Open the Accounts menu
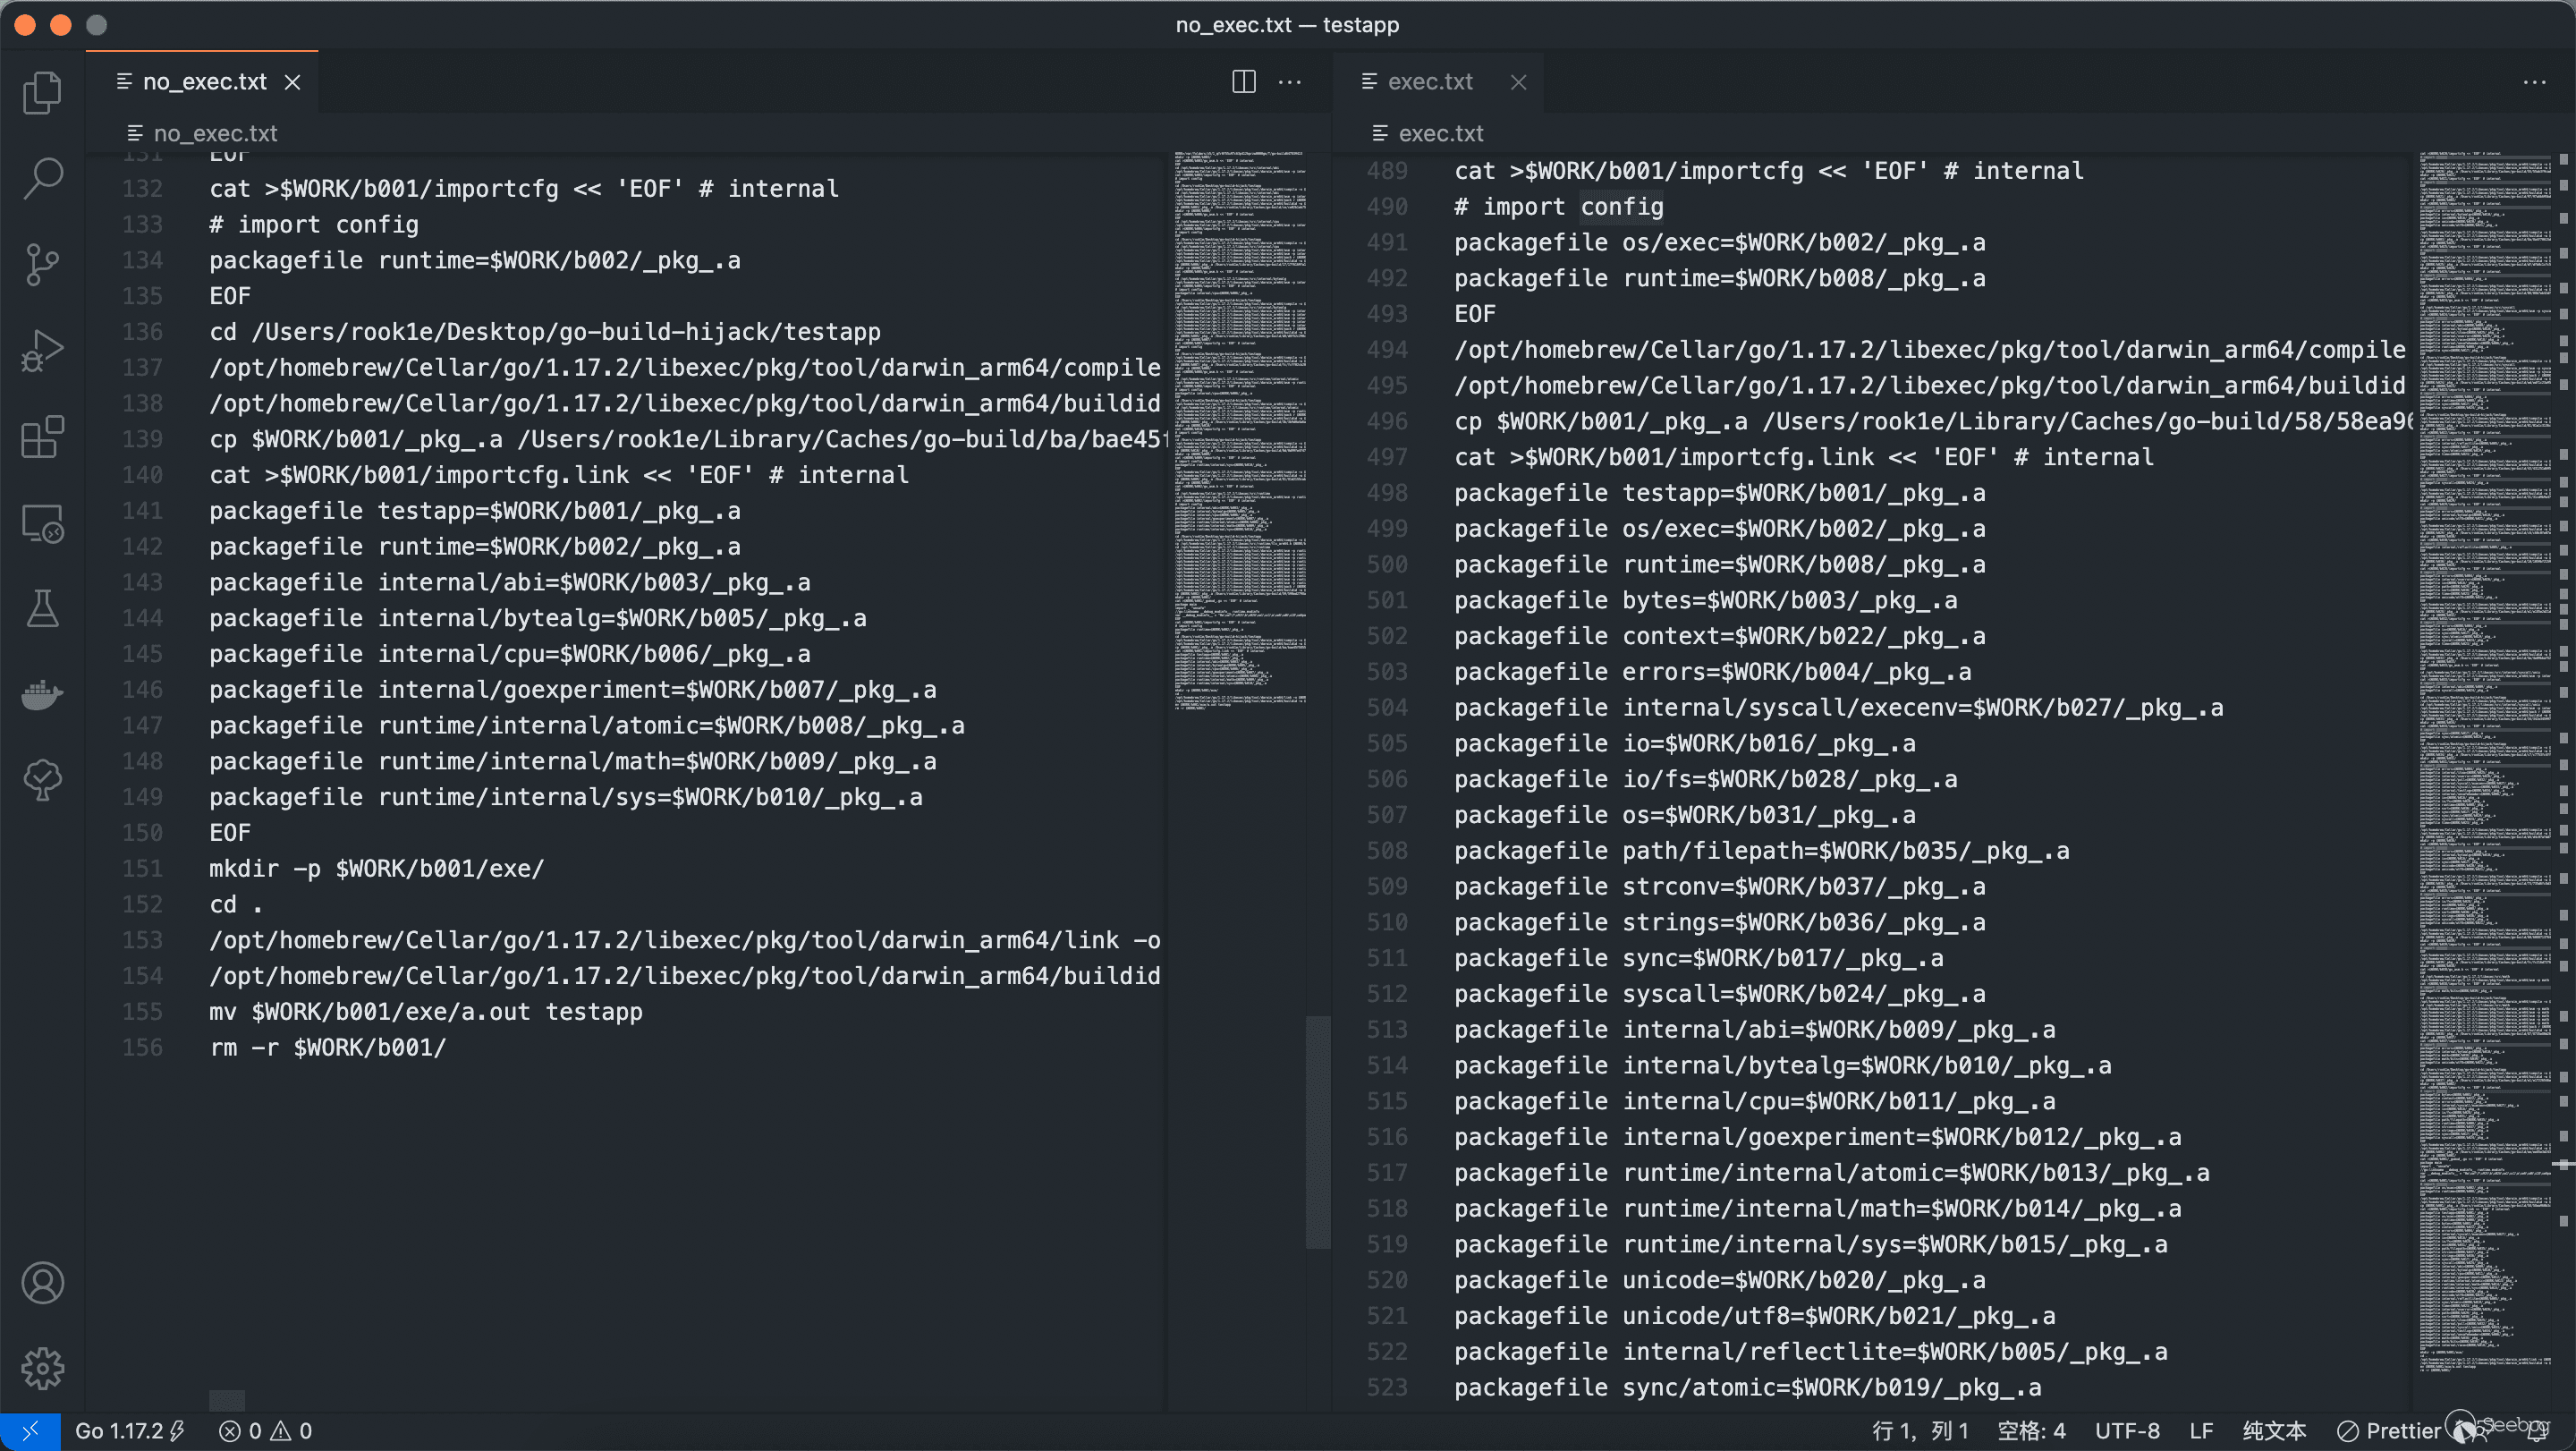This screenshot has width=2576, height=1451. [x=42, y=1283]
